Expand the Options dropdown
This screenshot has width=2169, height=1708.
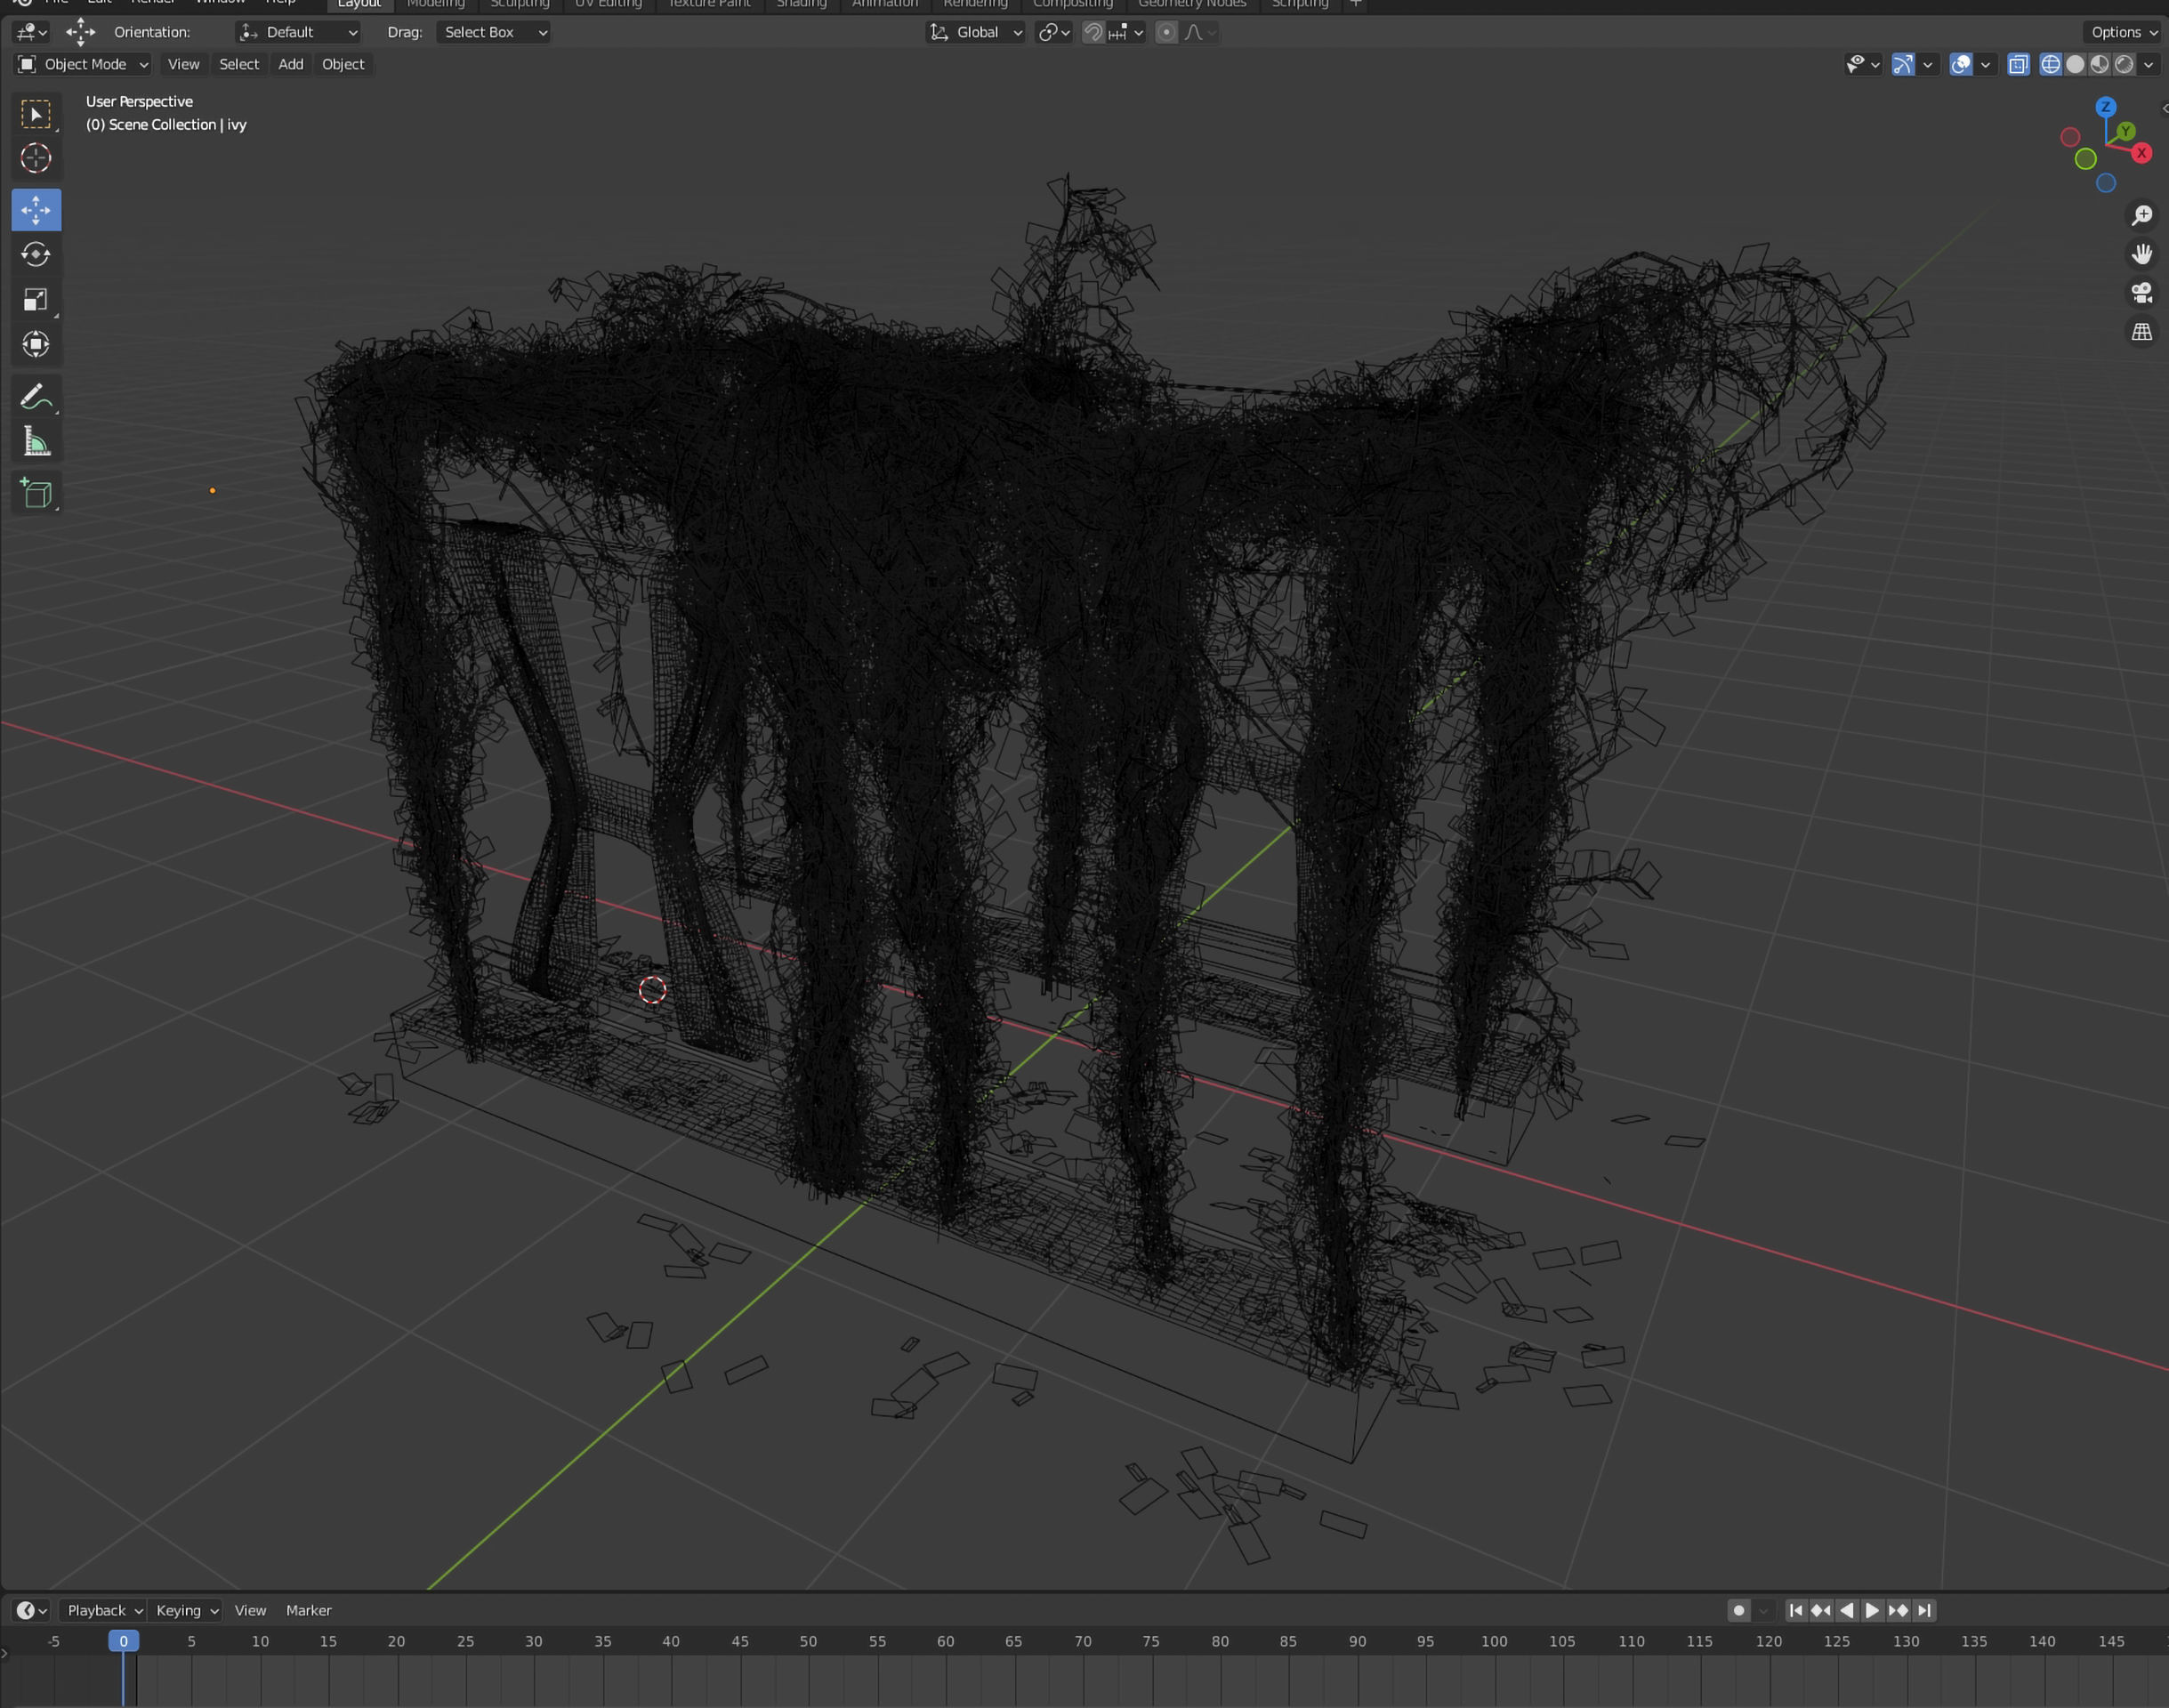(2124, 32)
